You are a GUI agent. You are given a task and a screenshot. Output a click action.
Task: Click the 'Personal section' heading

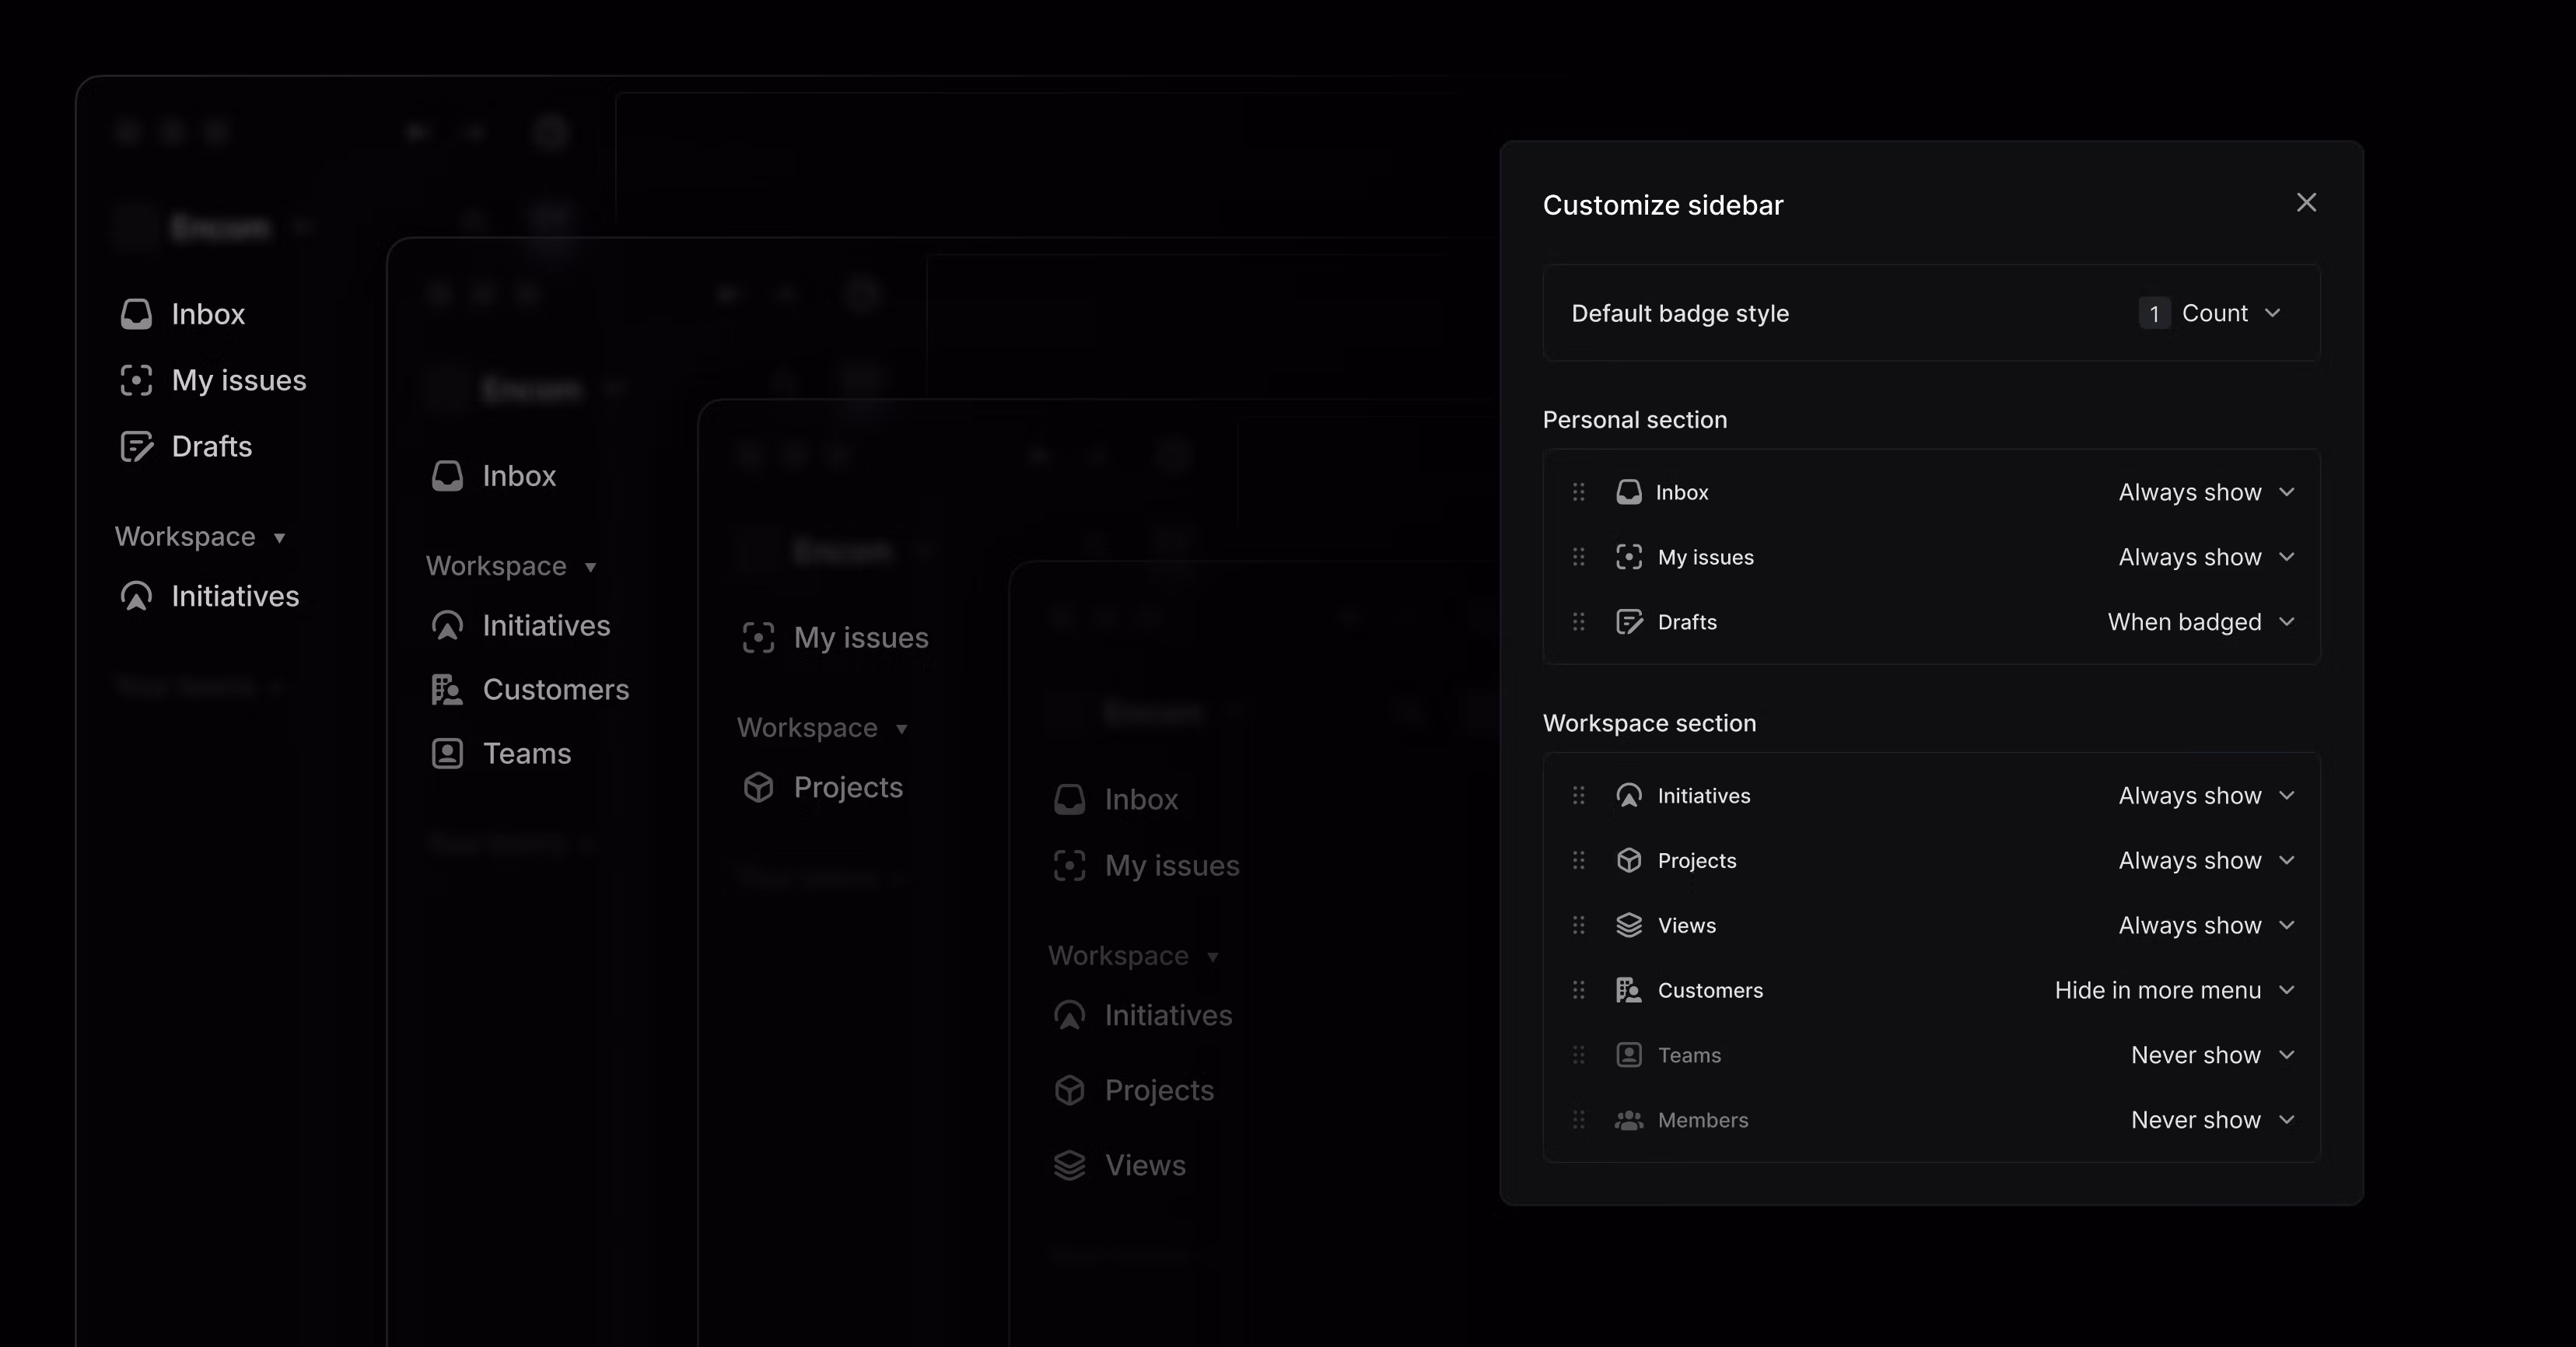tap(1635, 420)
